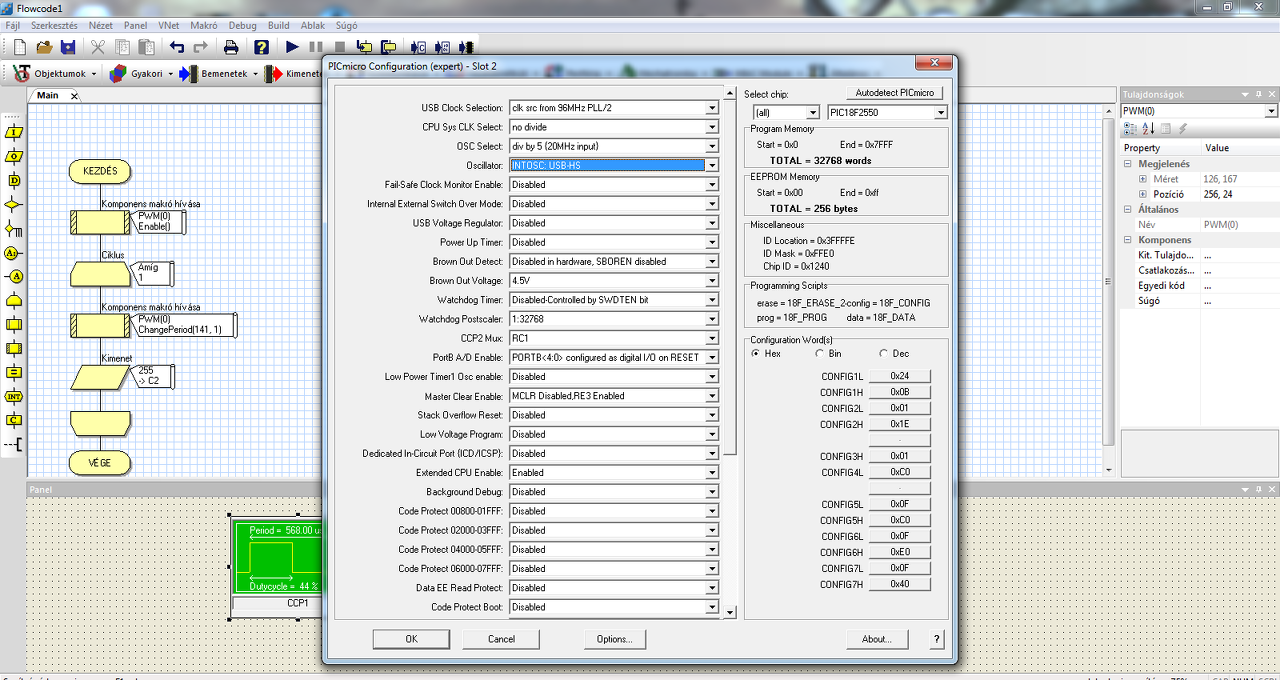
Task: Click the New file icon in toolbar
Action: click(20, 47)
